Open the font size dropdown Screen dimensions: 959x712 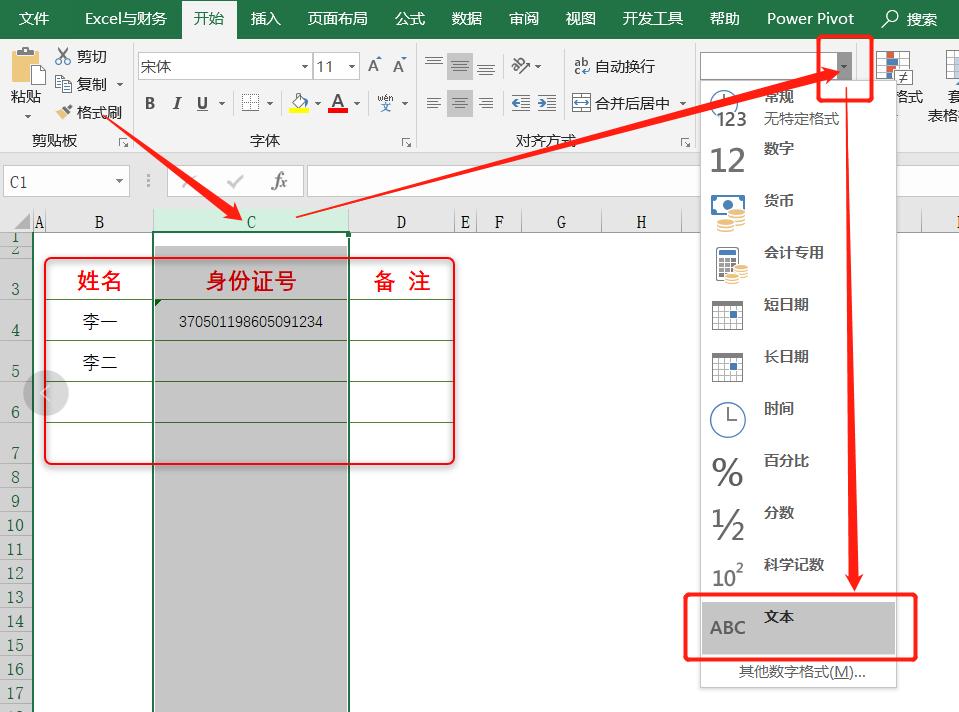351,65
